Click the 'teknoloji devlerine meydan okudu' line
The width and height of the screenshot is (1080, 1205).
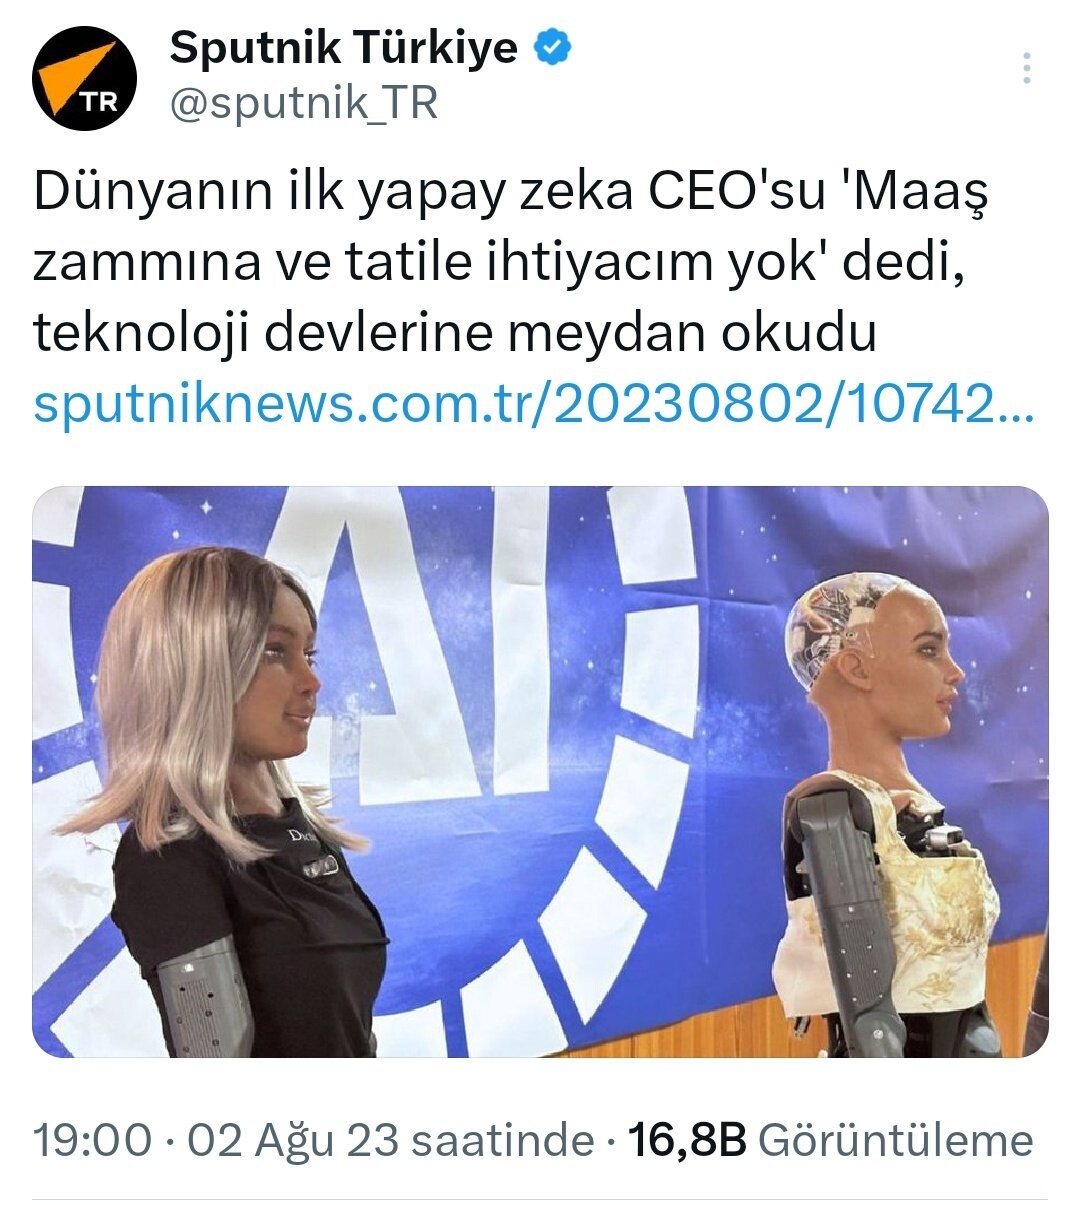tap(455, 333)
